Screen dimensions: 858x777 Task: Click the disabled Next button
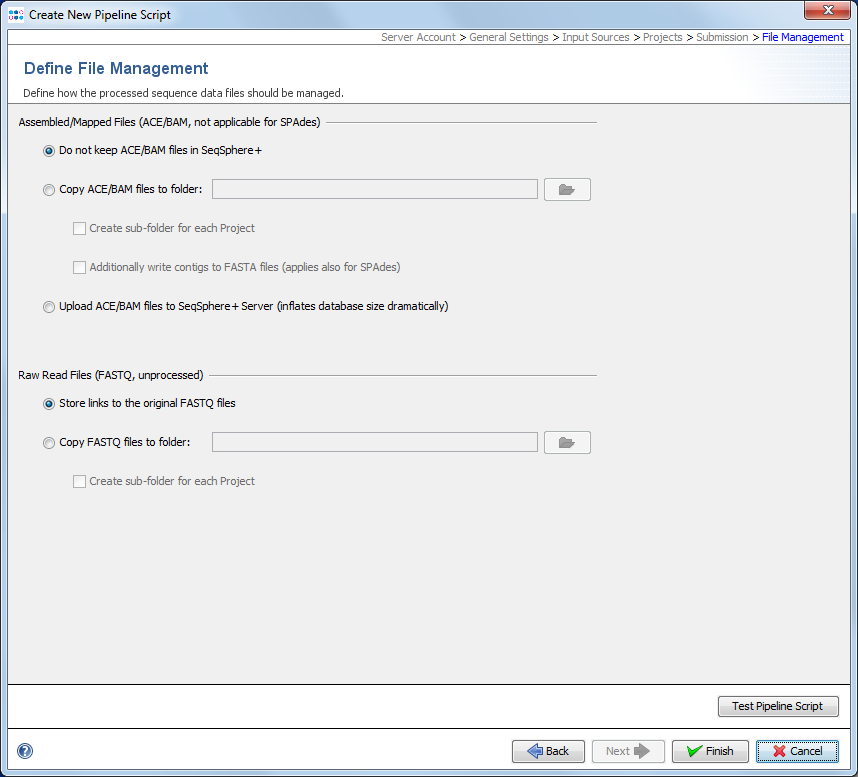point(628,751)
